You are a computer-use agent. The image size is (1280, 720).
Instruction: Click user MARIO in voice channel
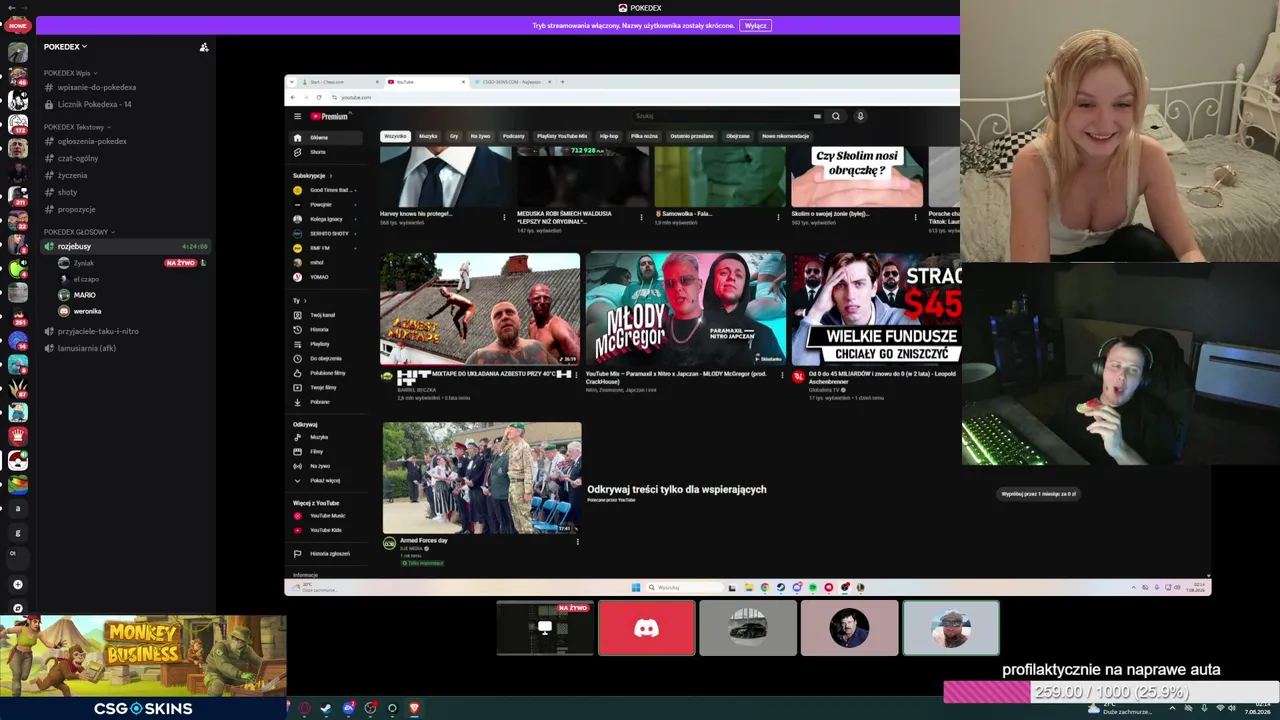coord(84,295)
